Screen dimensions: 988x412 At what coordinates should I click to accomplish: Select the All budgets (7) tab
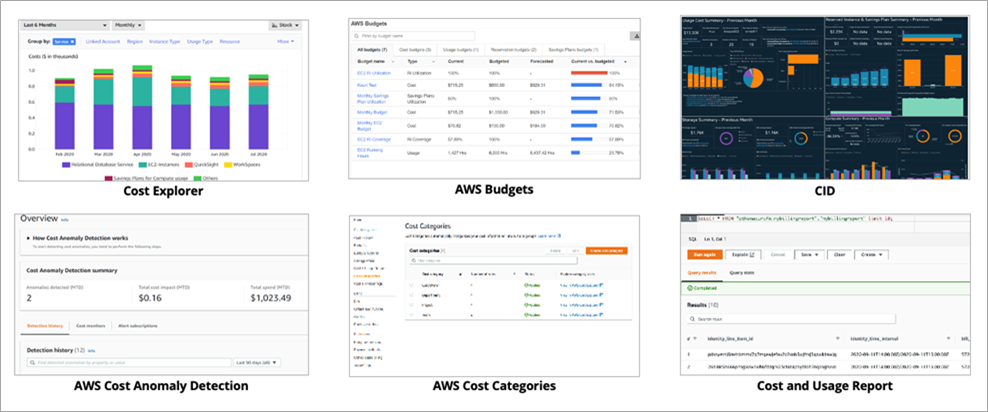(373, 49)
